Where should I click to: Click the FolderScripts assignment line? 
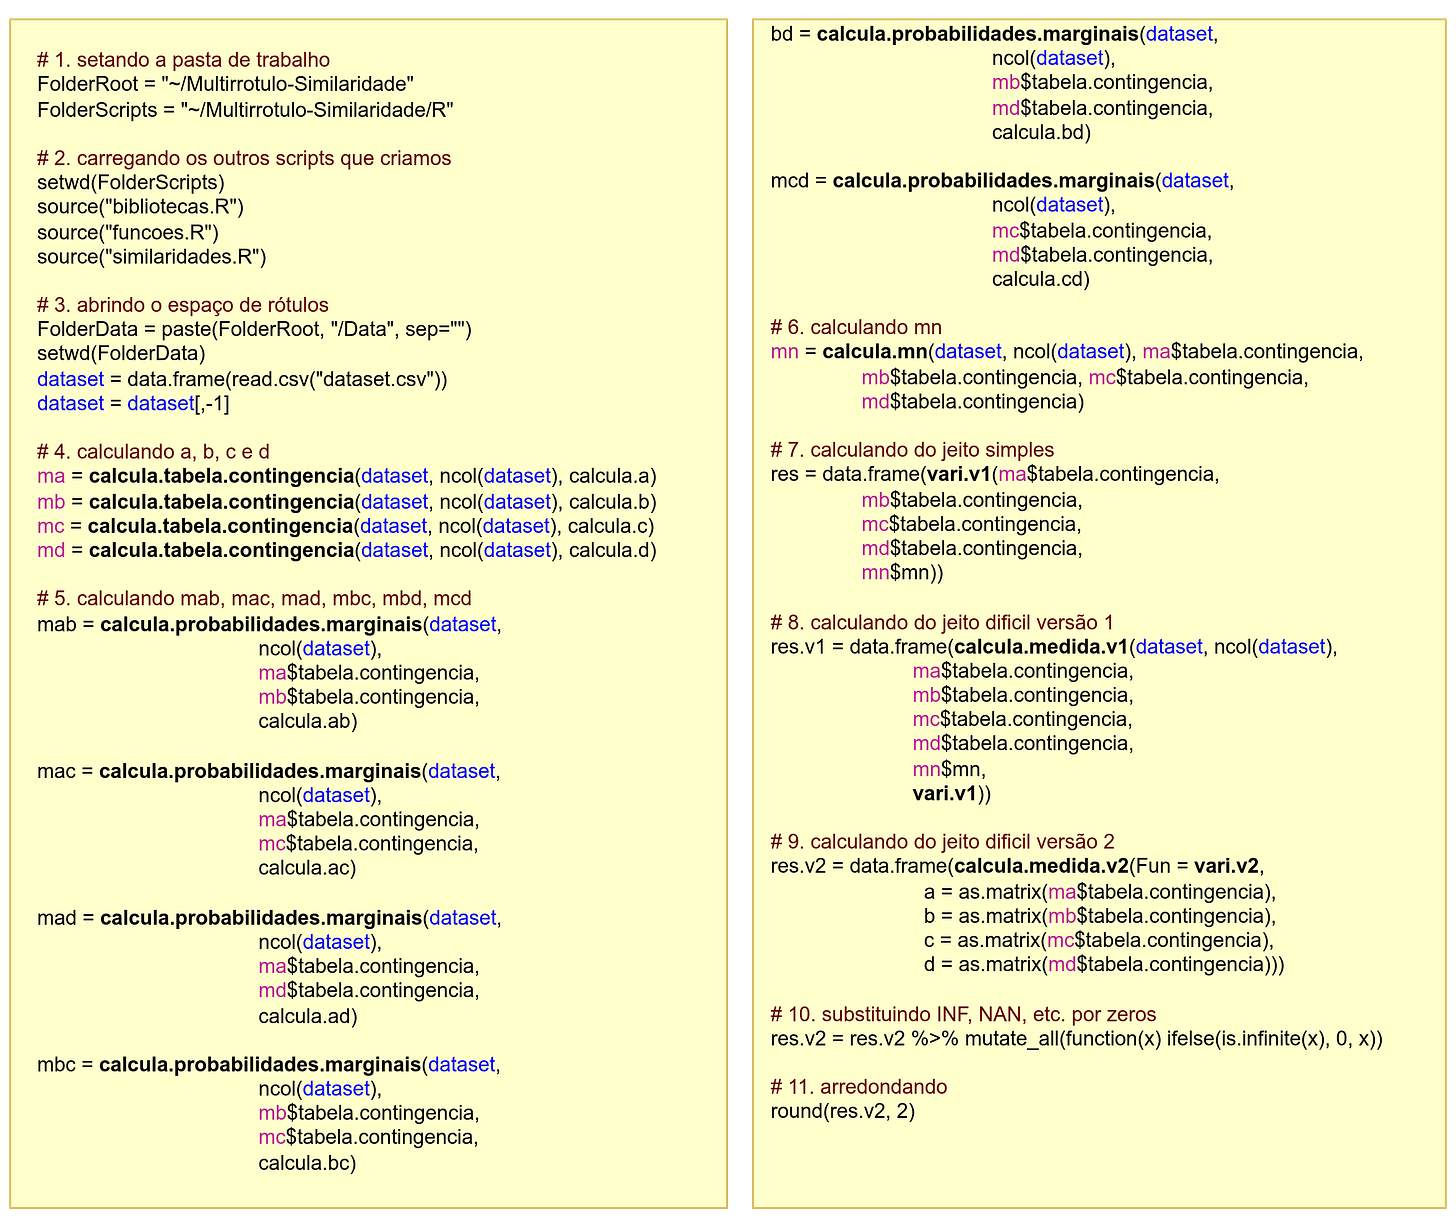pos(245,110)
